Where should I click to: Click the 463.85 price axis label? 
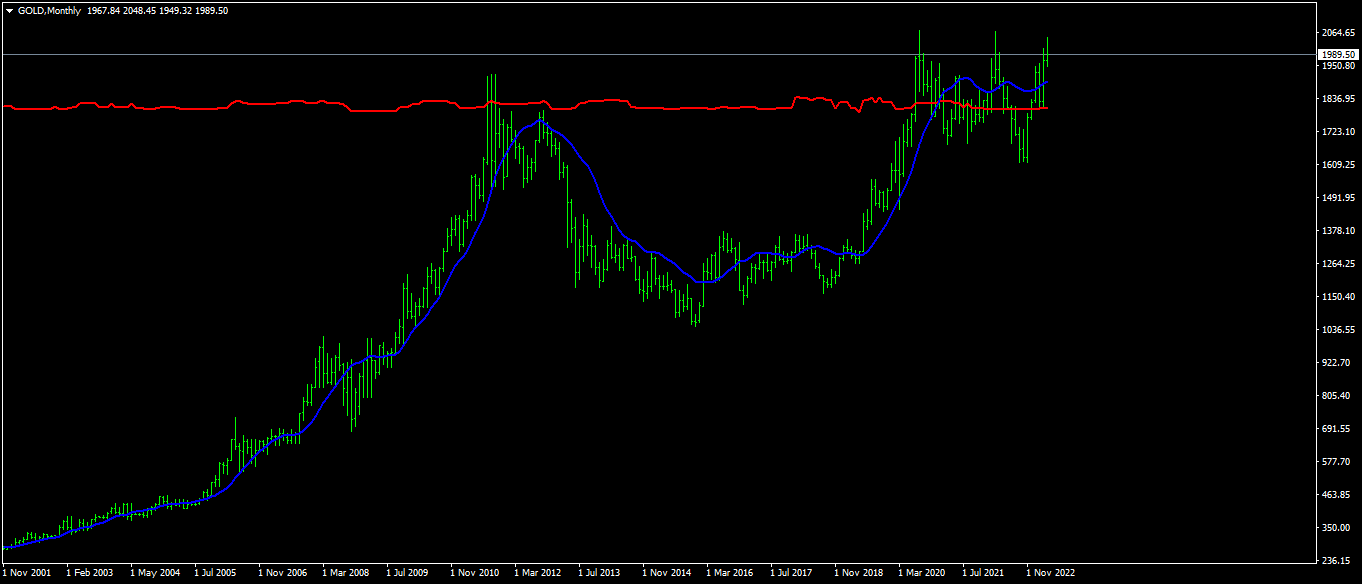click(1335, 495)
